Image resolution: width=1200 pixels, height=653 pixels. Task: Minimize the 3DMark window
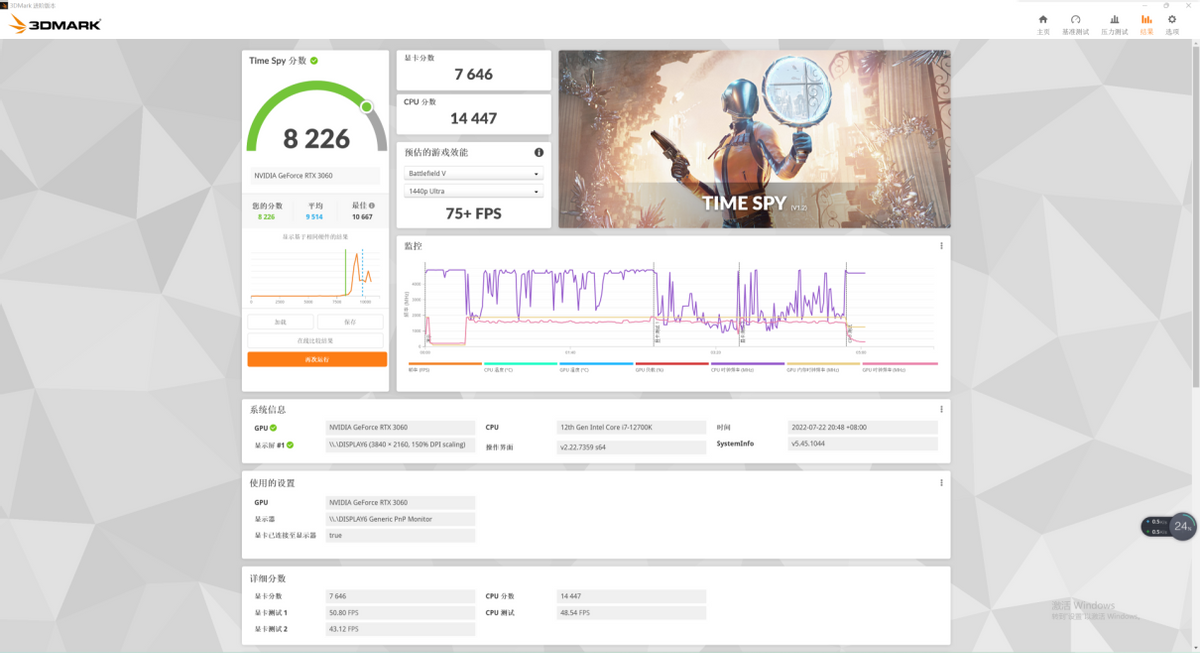(1147, 5)
